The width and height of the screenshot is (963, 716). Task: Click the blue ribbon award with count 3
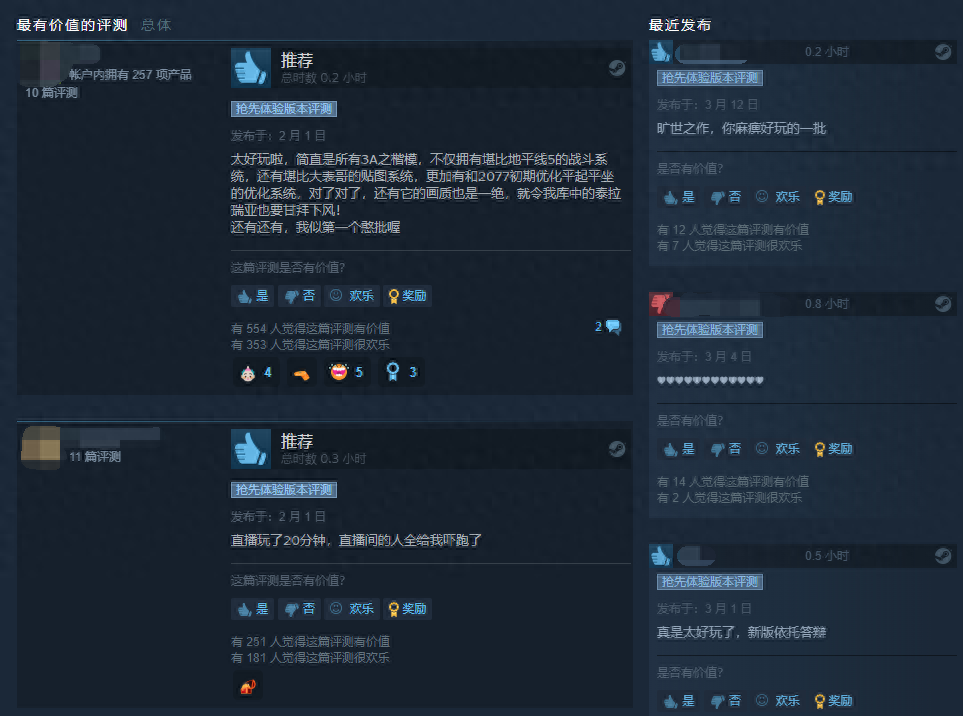tap(401, 372)
